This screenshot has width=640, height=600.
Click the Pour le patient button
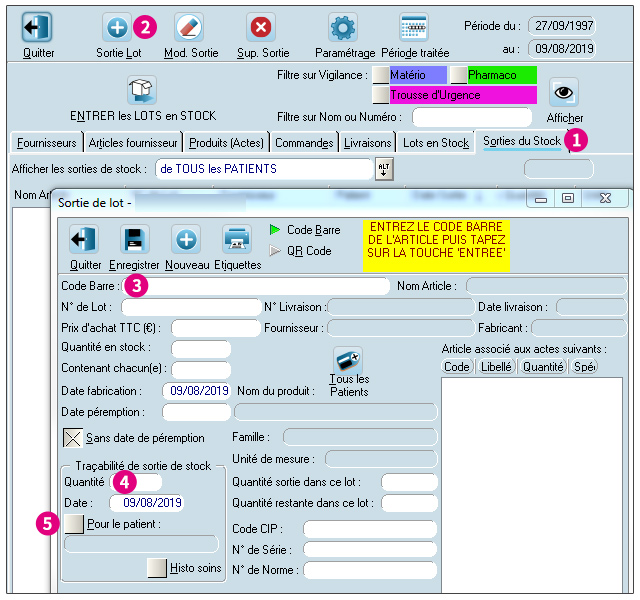pyautogui.click(x=74, y=524)
